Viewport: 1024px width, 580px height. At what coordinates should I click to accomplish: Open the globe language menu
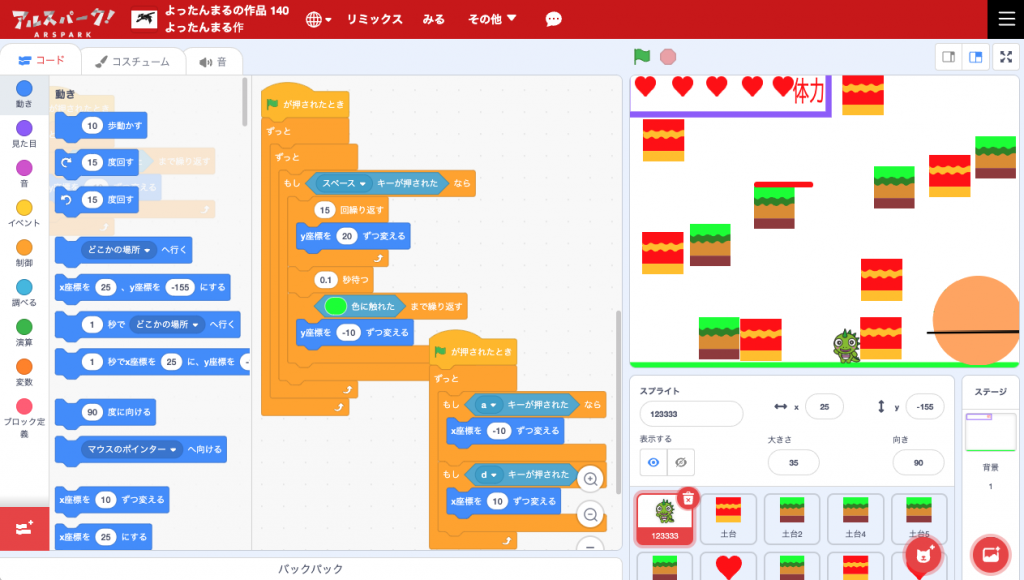tap(318, 20)
